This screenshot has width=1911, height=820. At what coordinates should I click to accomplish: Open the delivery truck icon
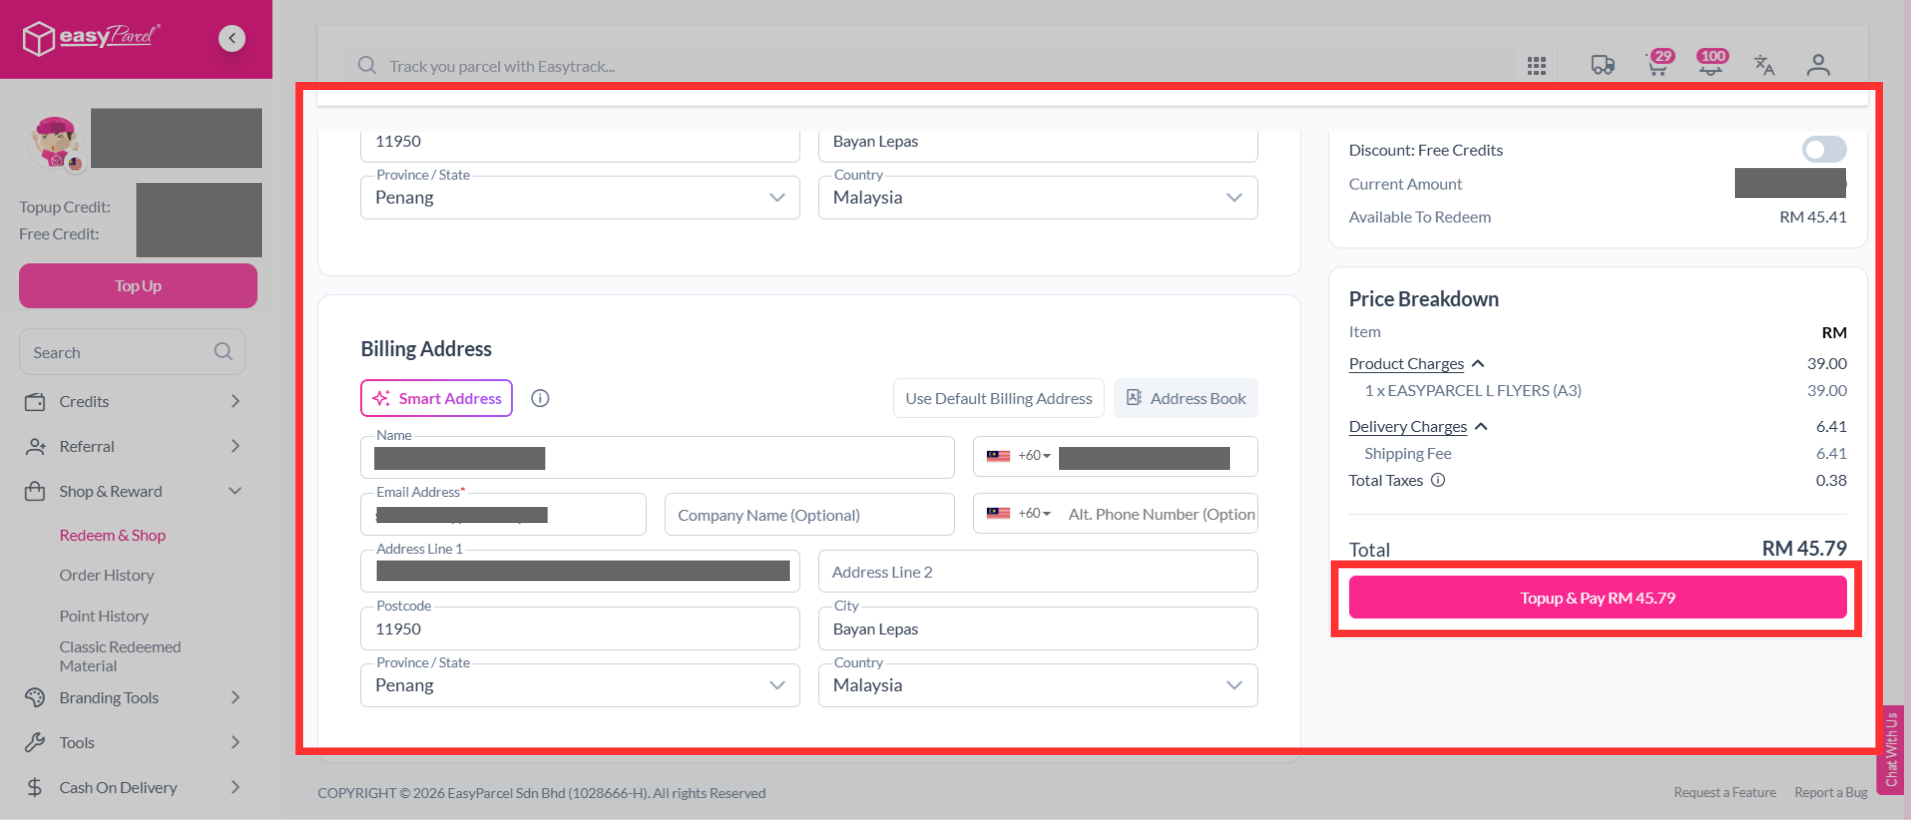[1603, 65]
